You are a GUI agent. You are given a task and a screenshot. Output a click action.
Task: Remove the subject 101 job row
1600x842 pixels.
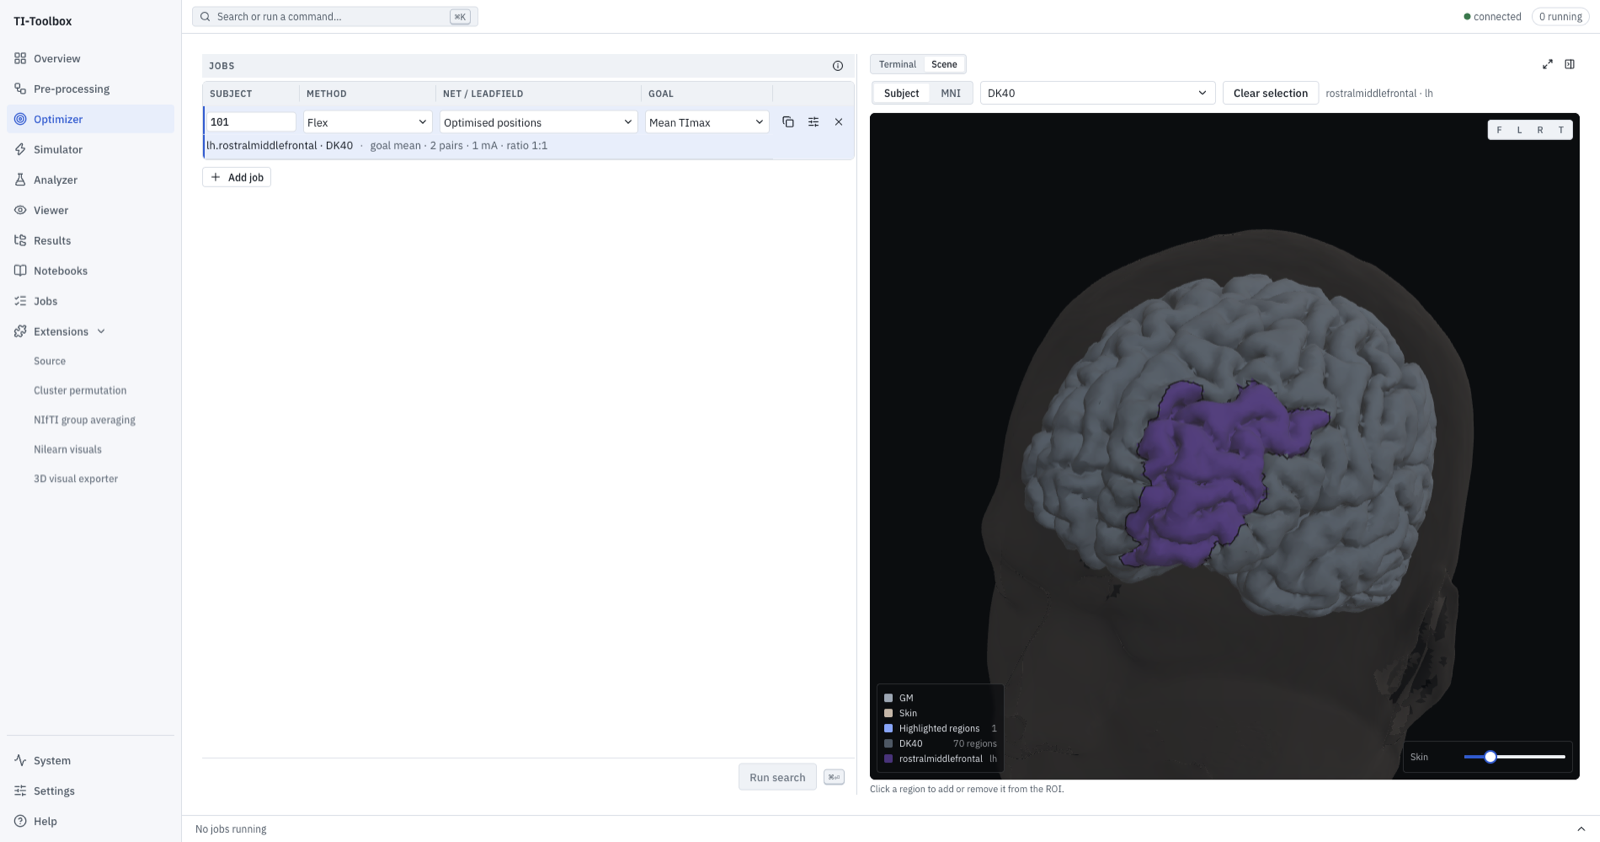coord(839,122)
